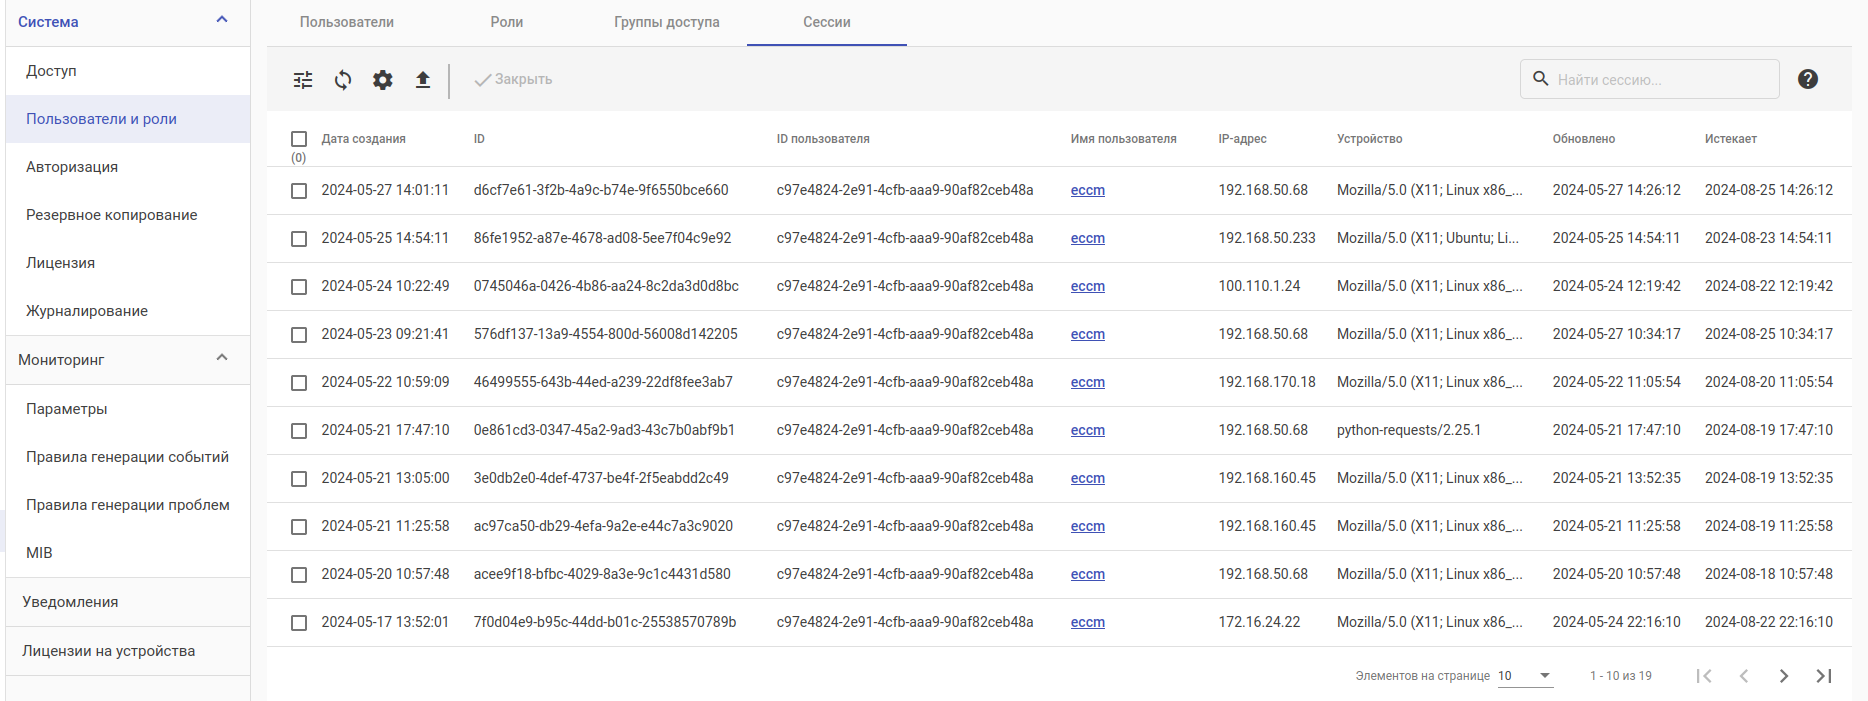Image resolution: width=1868 pixels, height=701 pixels.
Task: Tick the checkbox for the python-requests session
Action: coord(299,431)
